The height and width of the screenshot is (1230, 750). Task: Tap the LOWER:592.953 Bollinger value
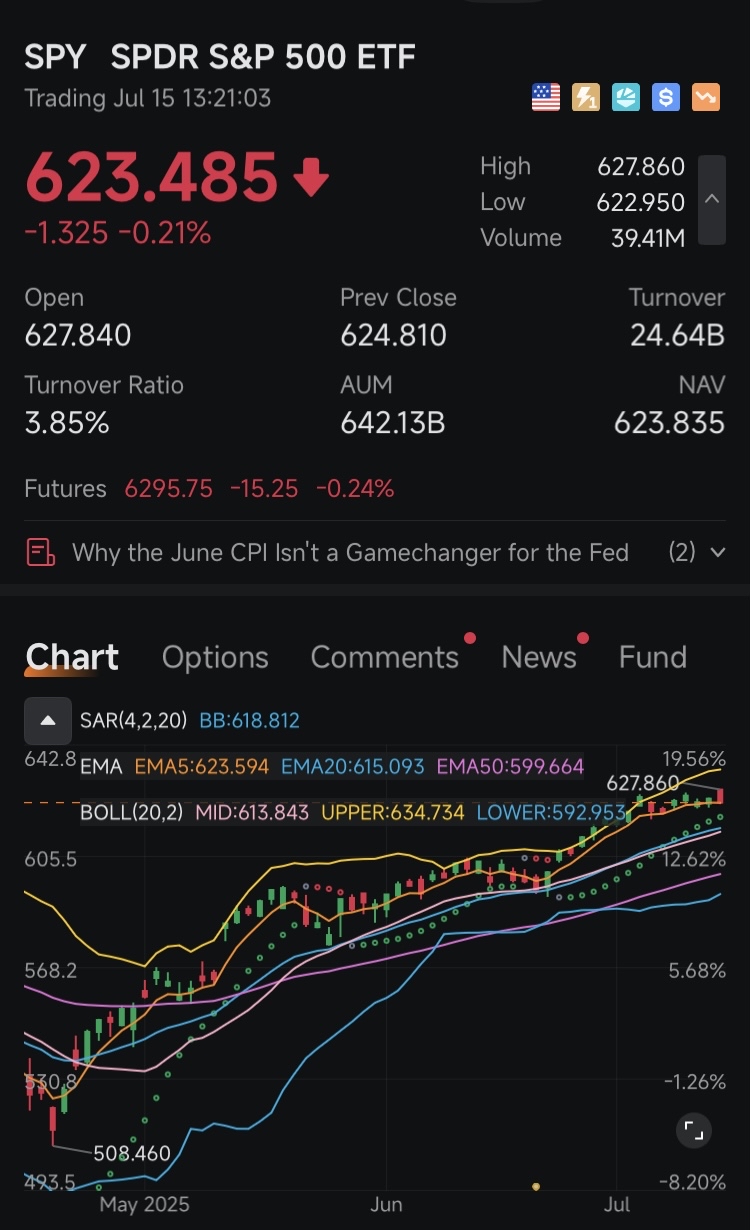click(551, 812)
